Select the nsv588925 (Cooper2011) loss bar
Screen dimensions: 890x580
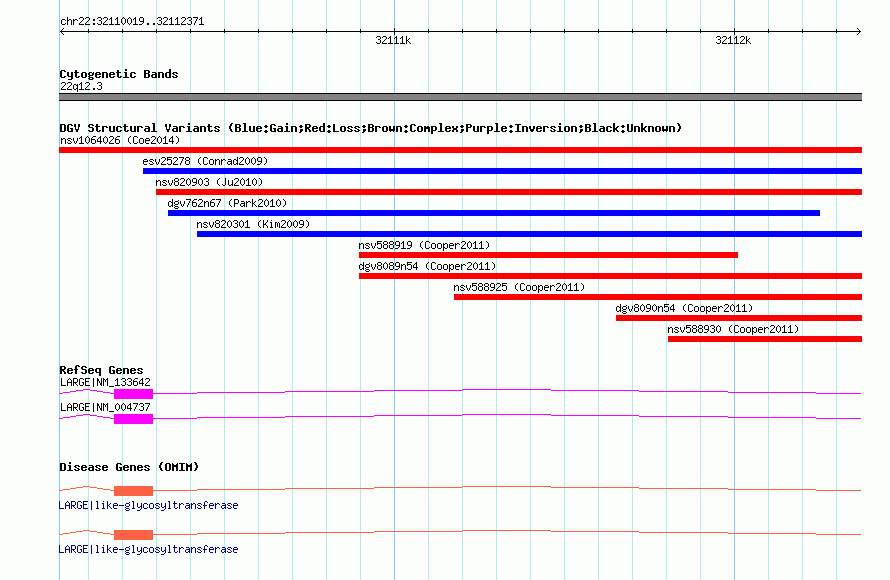click(658, 297)
